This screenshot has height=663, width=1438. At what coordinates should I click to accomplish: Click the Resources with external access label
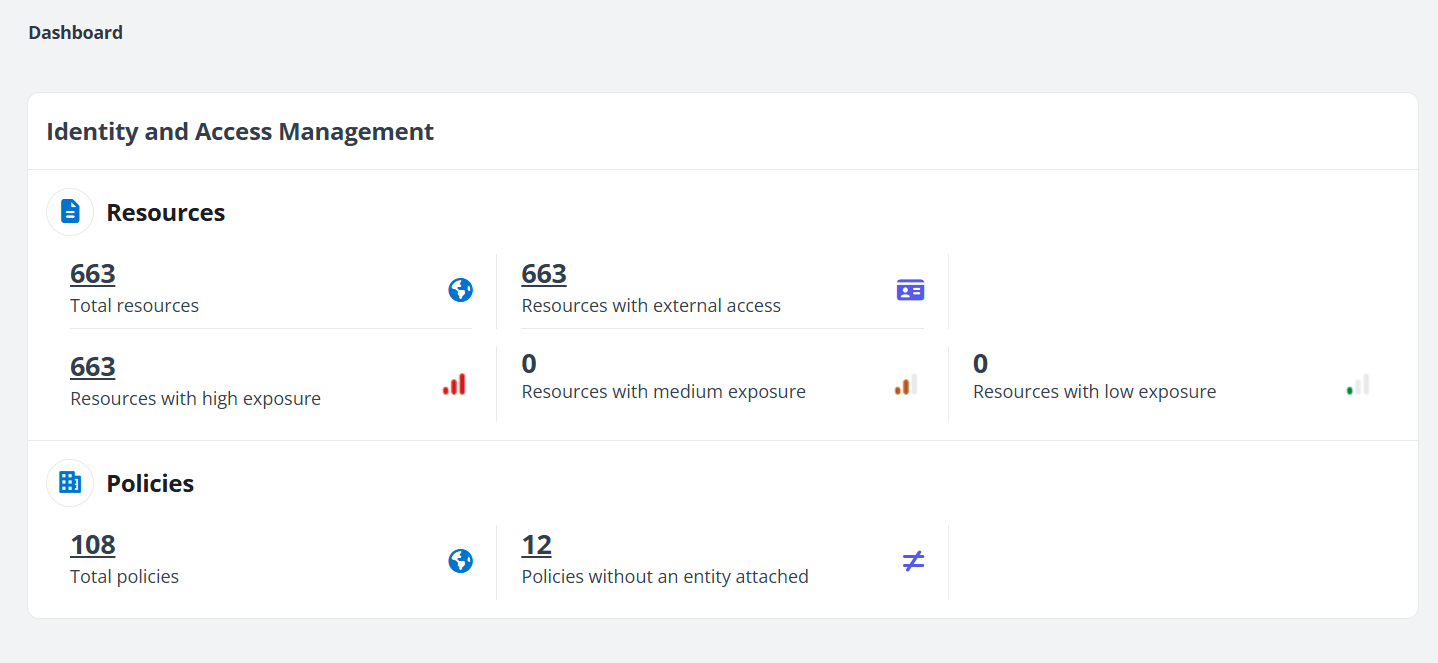coord(651,306)
